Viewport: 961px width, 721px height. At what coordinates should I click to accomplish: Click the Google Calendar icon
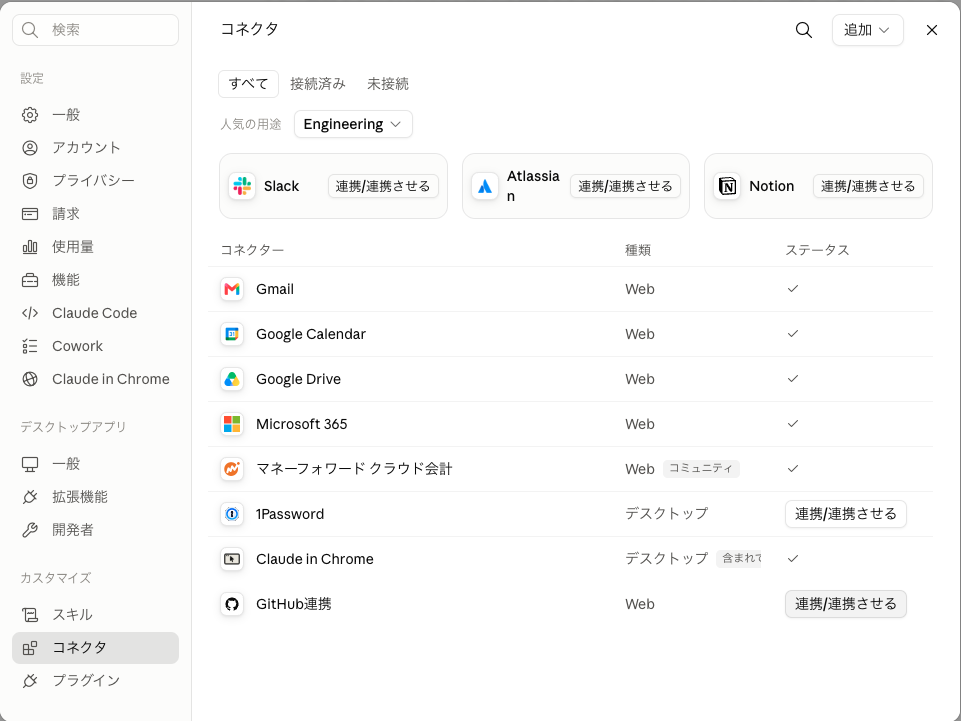(232, 334)
